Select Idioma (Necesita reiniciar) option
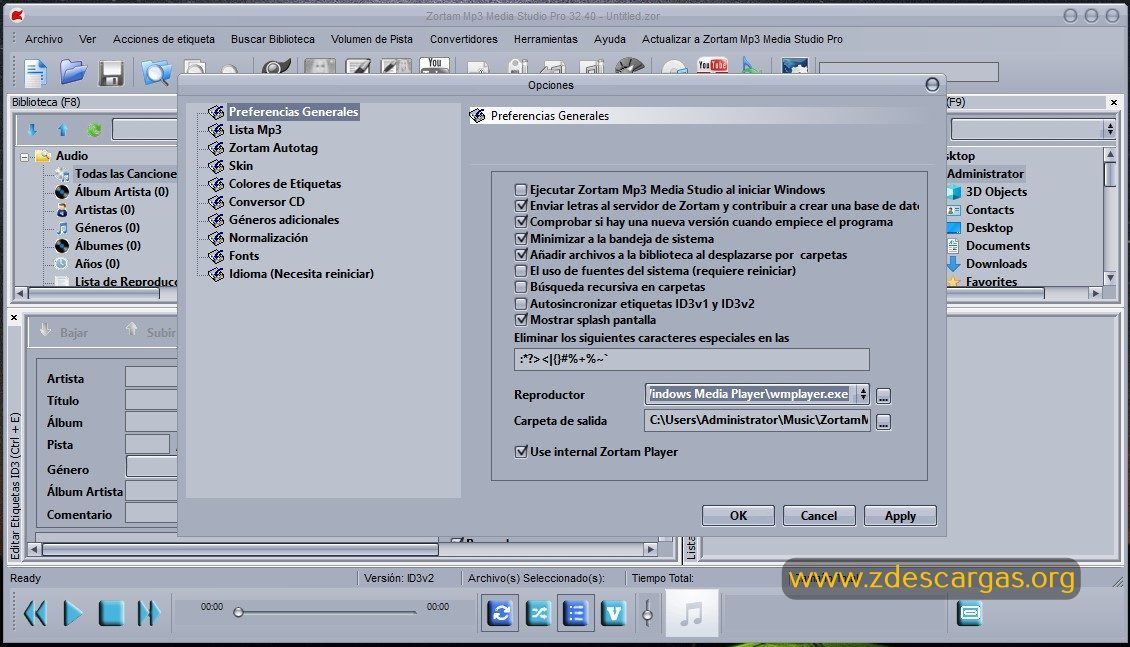Screen dimensions: 1130x647 coord(301,274)
